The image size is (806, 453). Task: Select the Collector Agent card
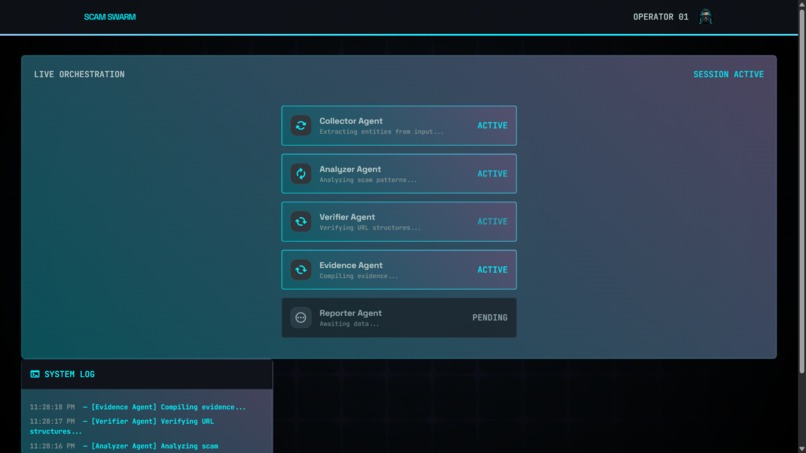pyautogui.click(x=399, y=125)
